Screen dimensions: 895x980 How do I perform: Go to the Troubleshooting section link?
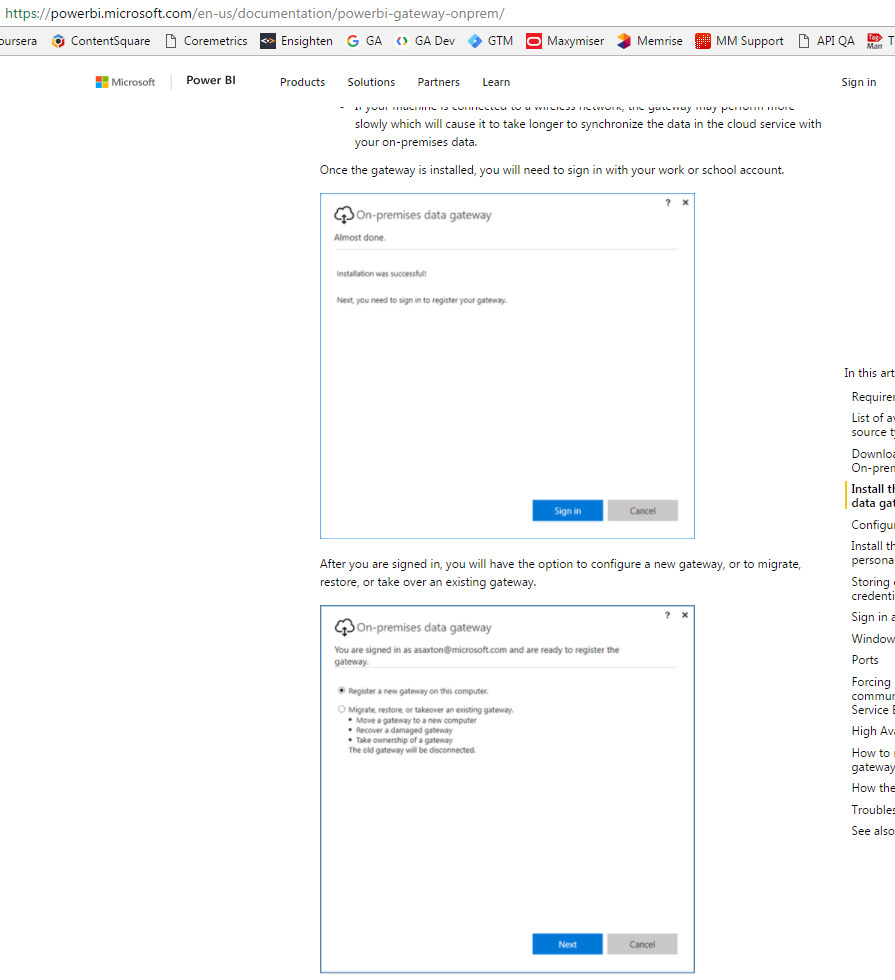click(x=872, y=809)
